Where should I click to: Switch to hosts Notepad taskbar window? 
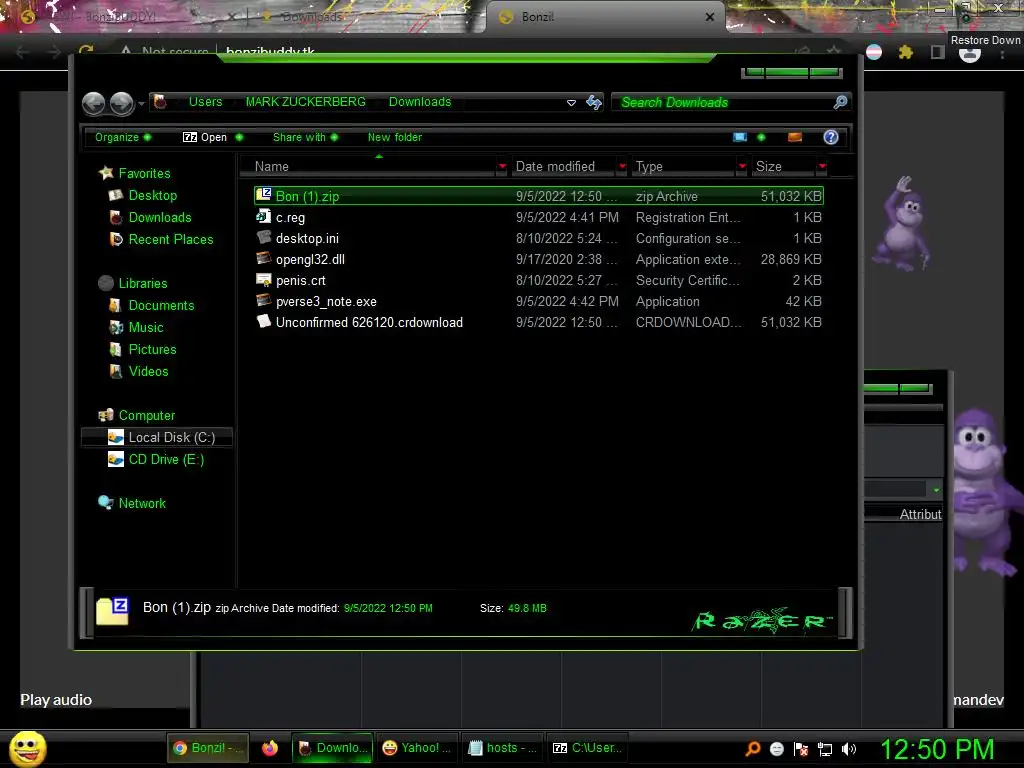[502, 748]
